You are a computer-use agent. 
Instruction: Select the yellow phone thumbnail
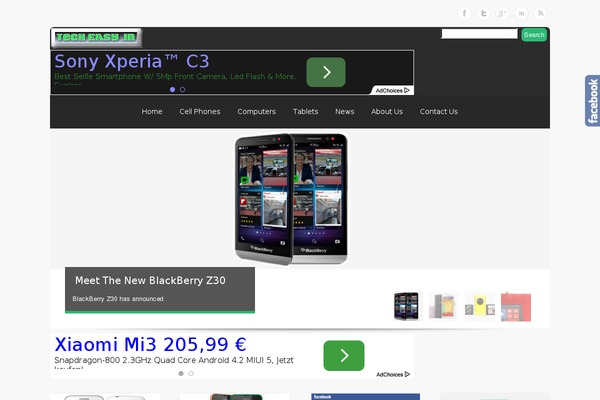[480, 306]
